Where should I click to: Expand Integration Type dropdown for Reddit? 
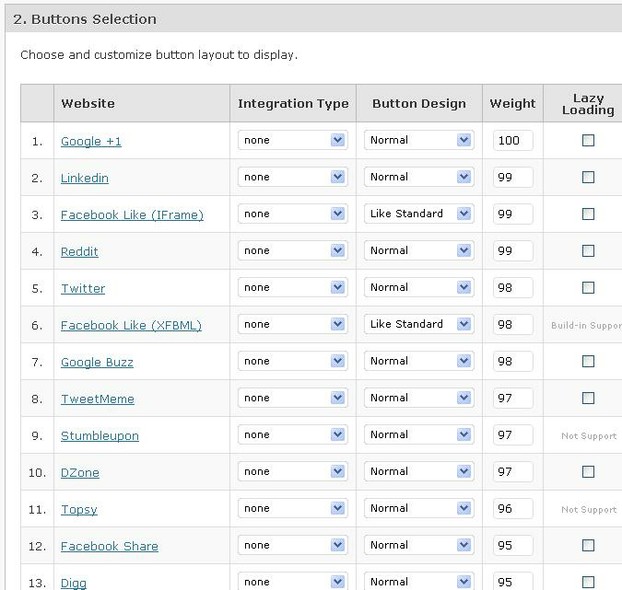293,251
